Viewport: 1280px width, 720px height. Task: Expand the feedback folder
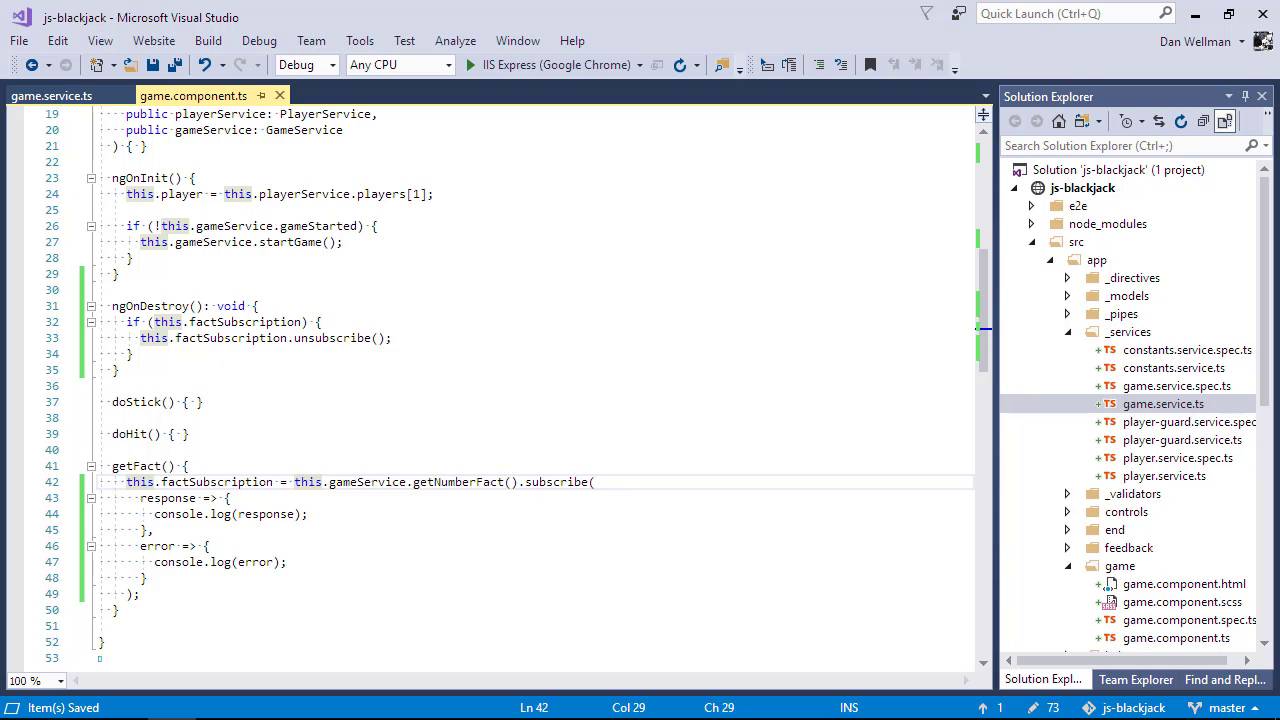[x=1068, y=548]
